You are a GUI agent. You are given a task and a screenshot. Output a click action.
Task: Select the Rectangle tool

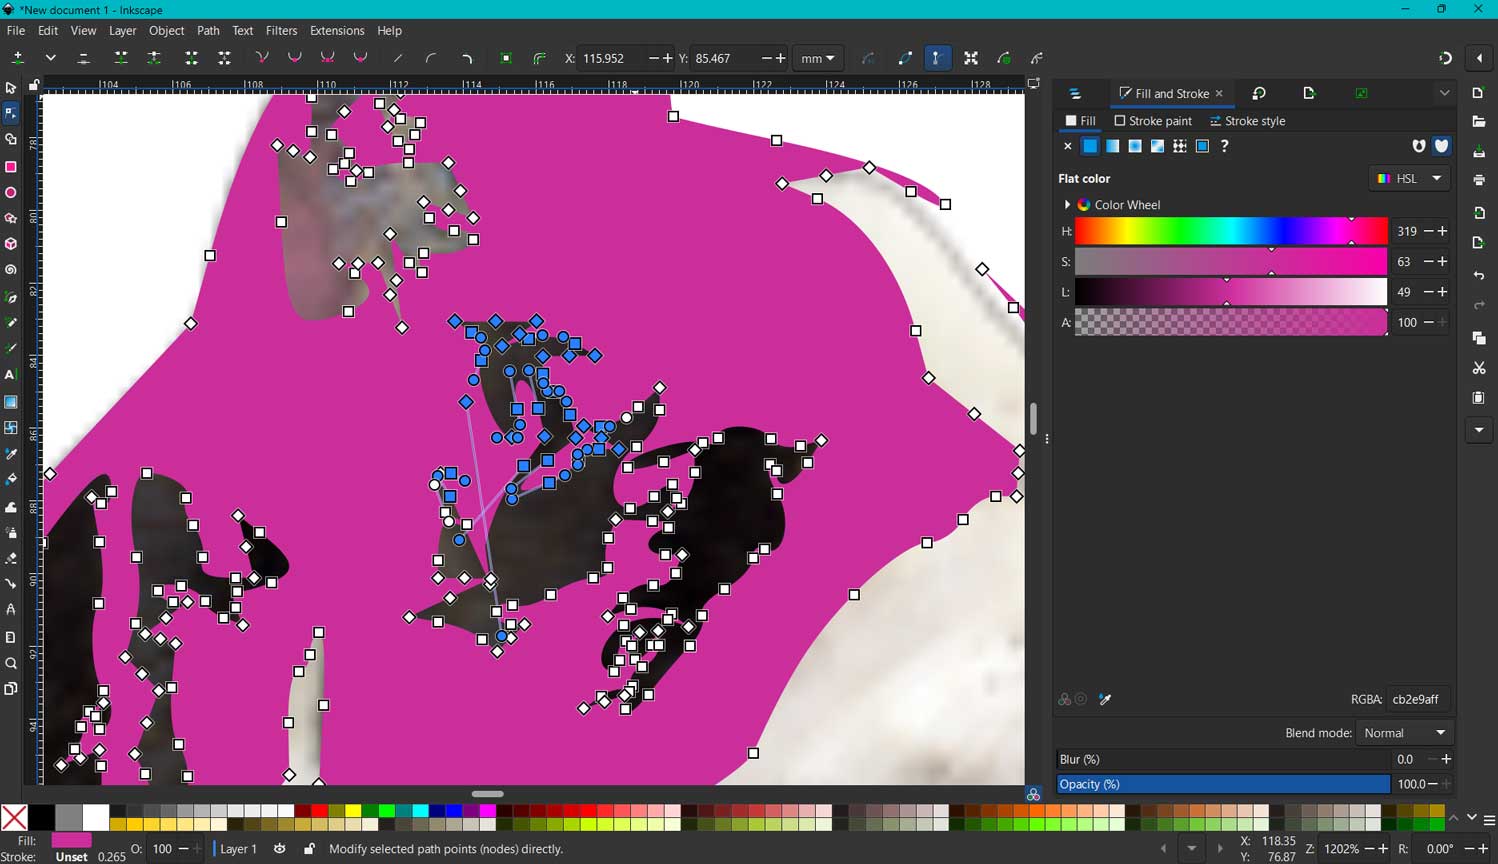[10, 167]
